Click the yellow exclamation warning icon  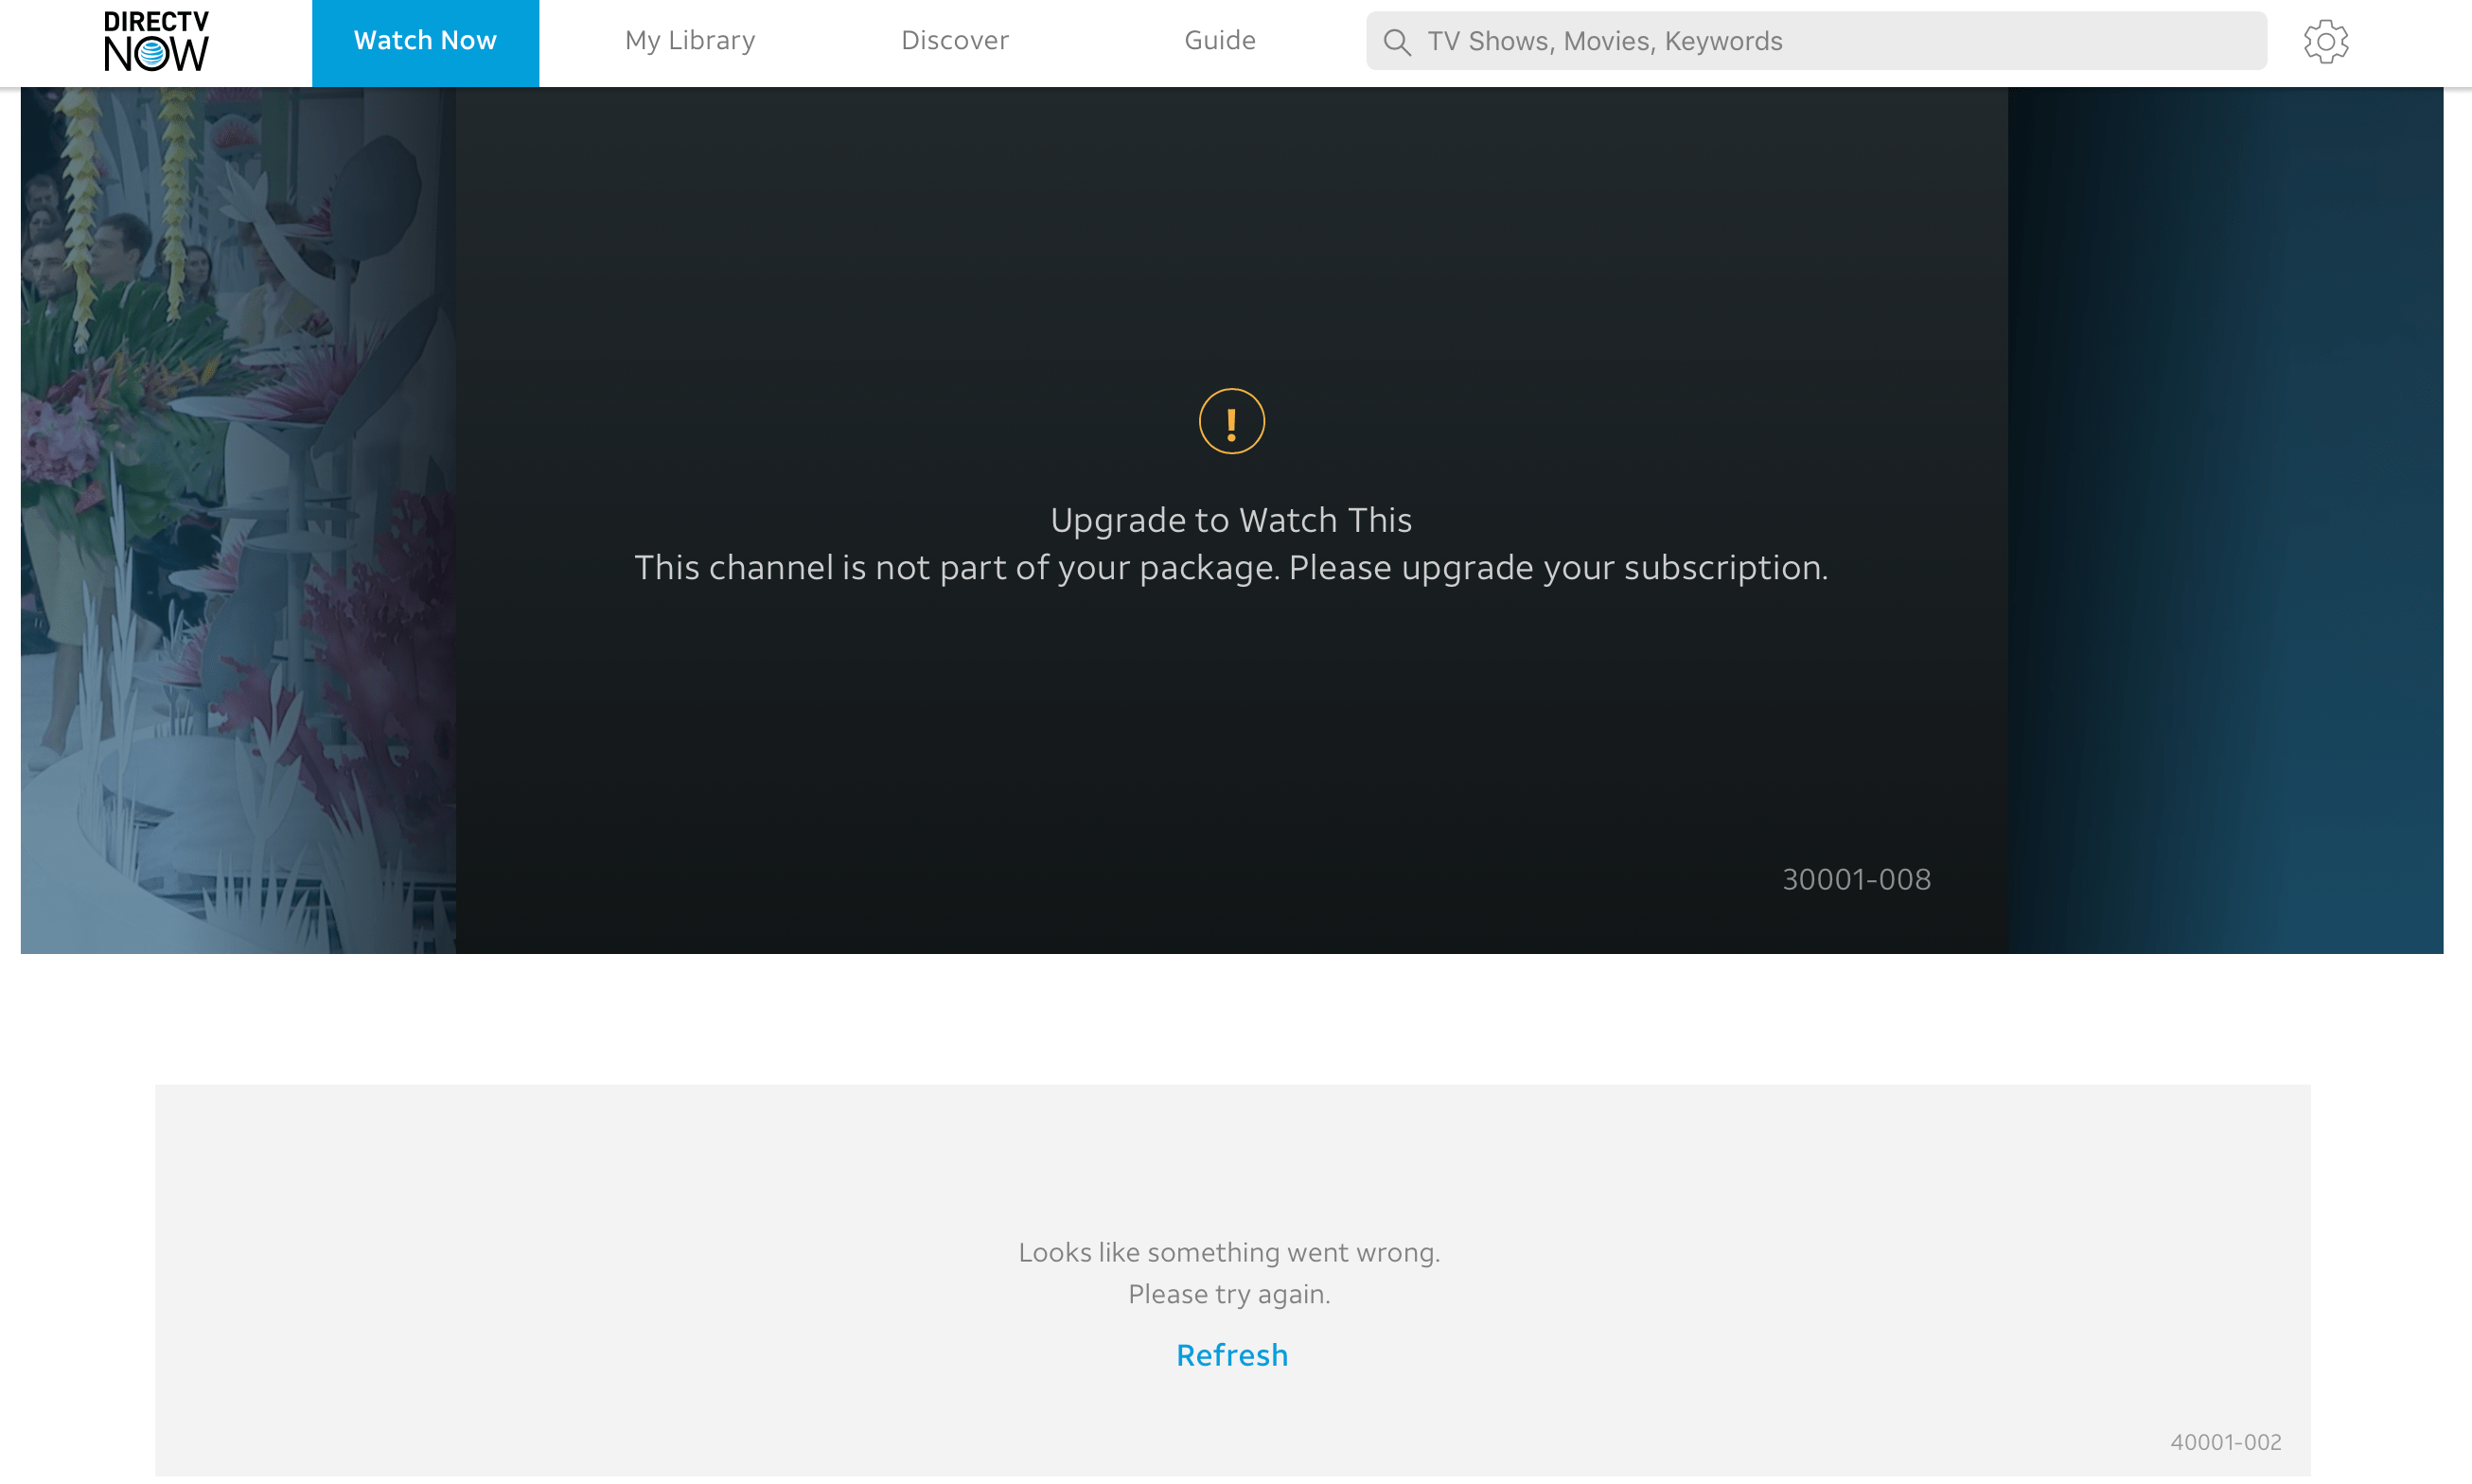point(1231,421)
